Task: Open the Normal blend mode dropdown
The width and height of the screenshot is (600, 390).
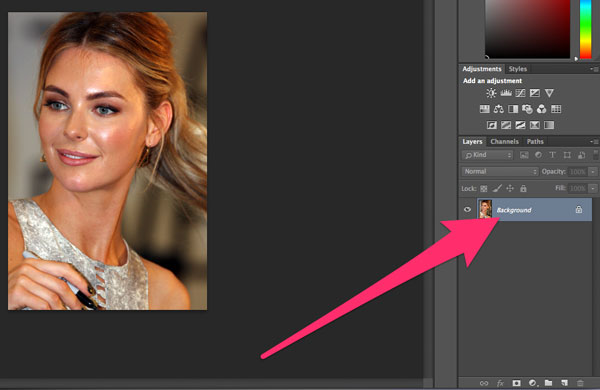Action: pyautogui.click(x=500, y=171)
